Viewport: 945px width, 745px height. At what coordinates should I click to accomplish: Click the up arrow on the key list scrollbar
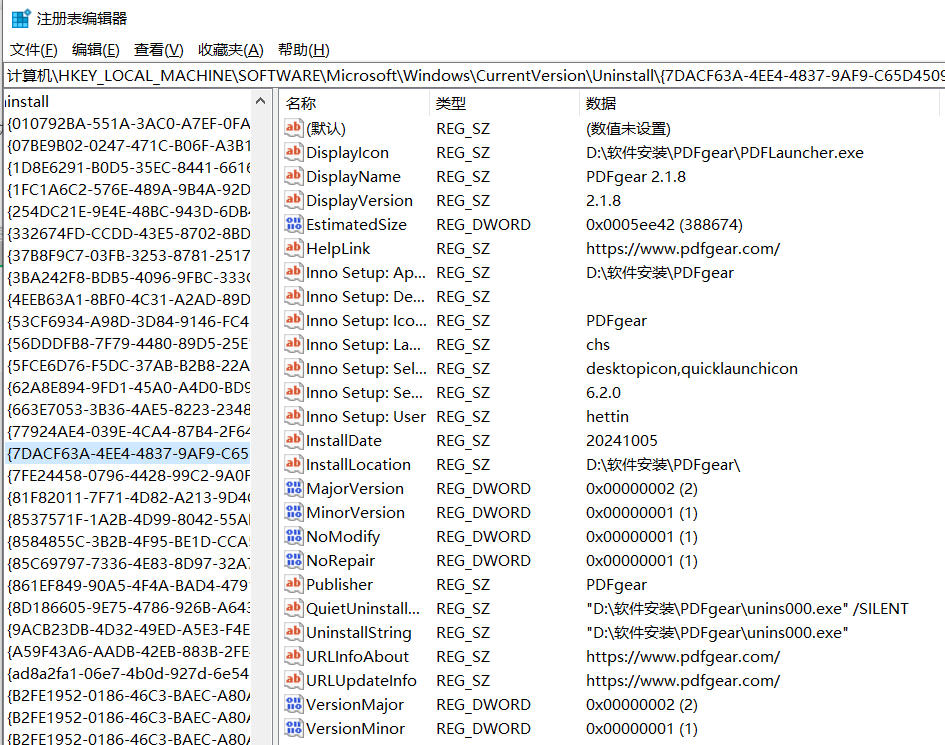pyautogui.click(x=260, y=100)
